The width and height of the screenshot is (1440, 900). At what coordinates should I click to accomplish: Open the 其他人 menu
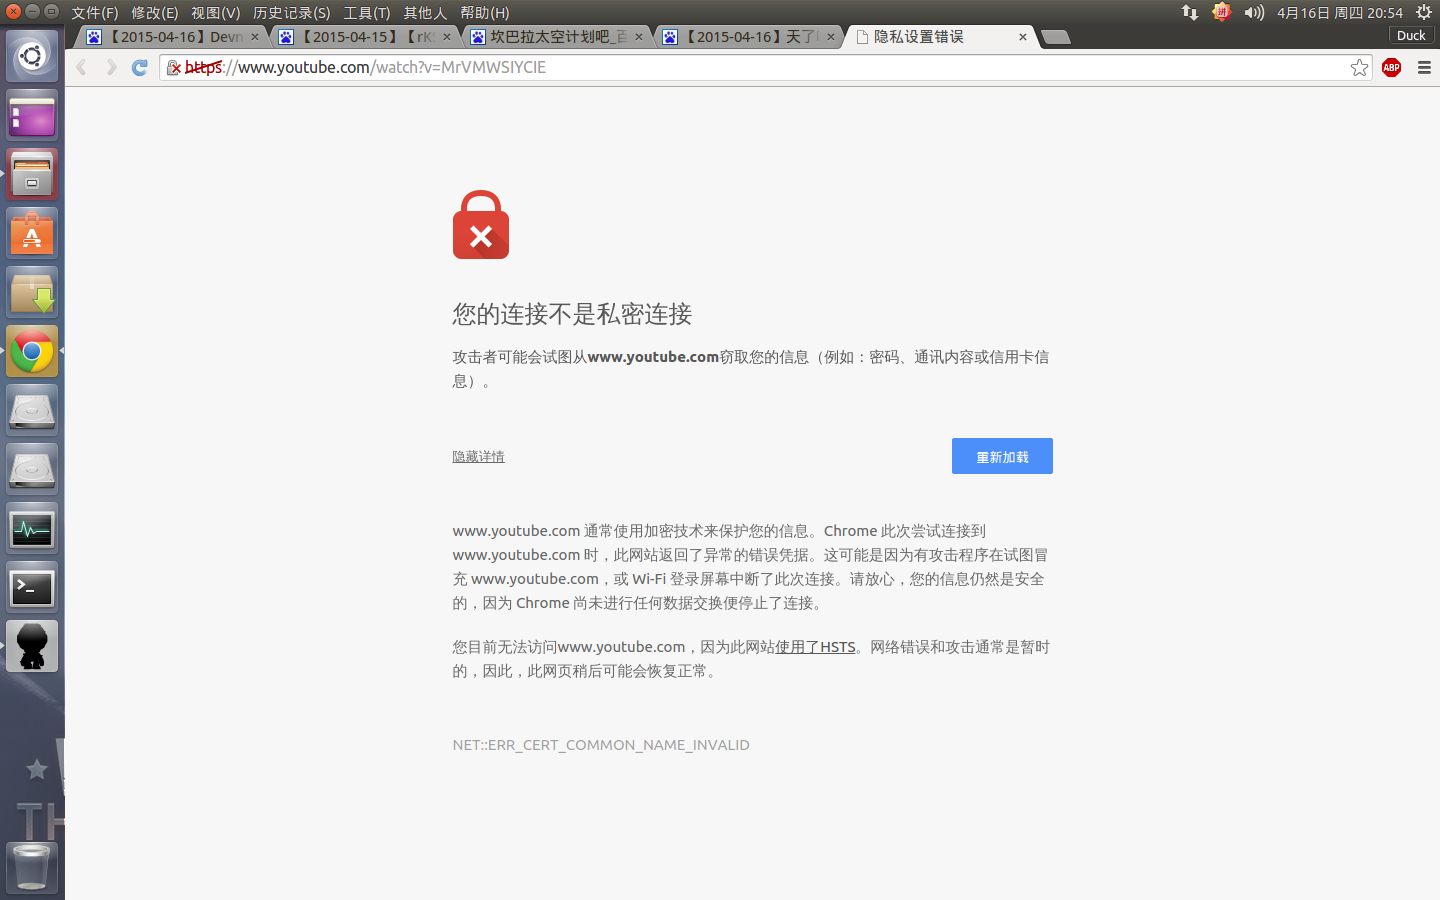click(x=425, y=13)
